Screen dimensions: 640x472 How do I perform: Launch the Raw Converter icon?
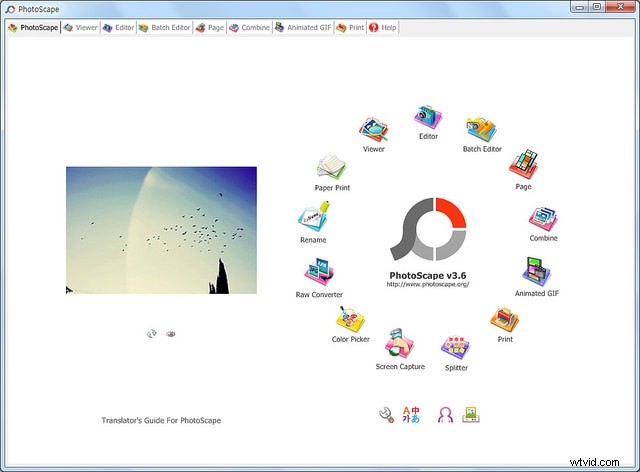[320, 274]
